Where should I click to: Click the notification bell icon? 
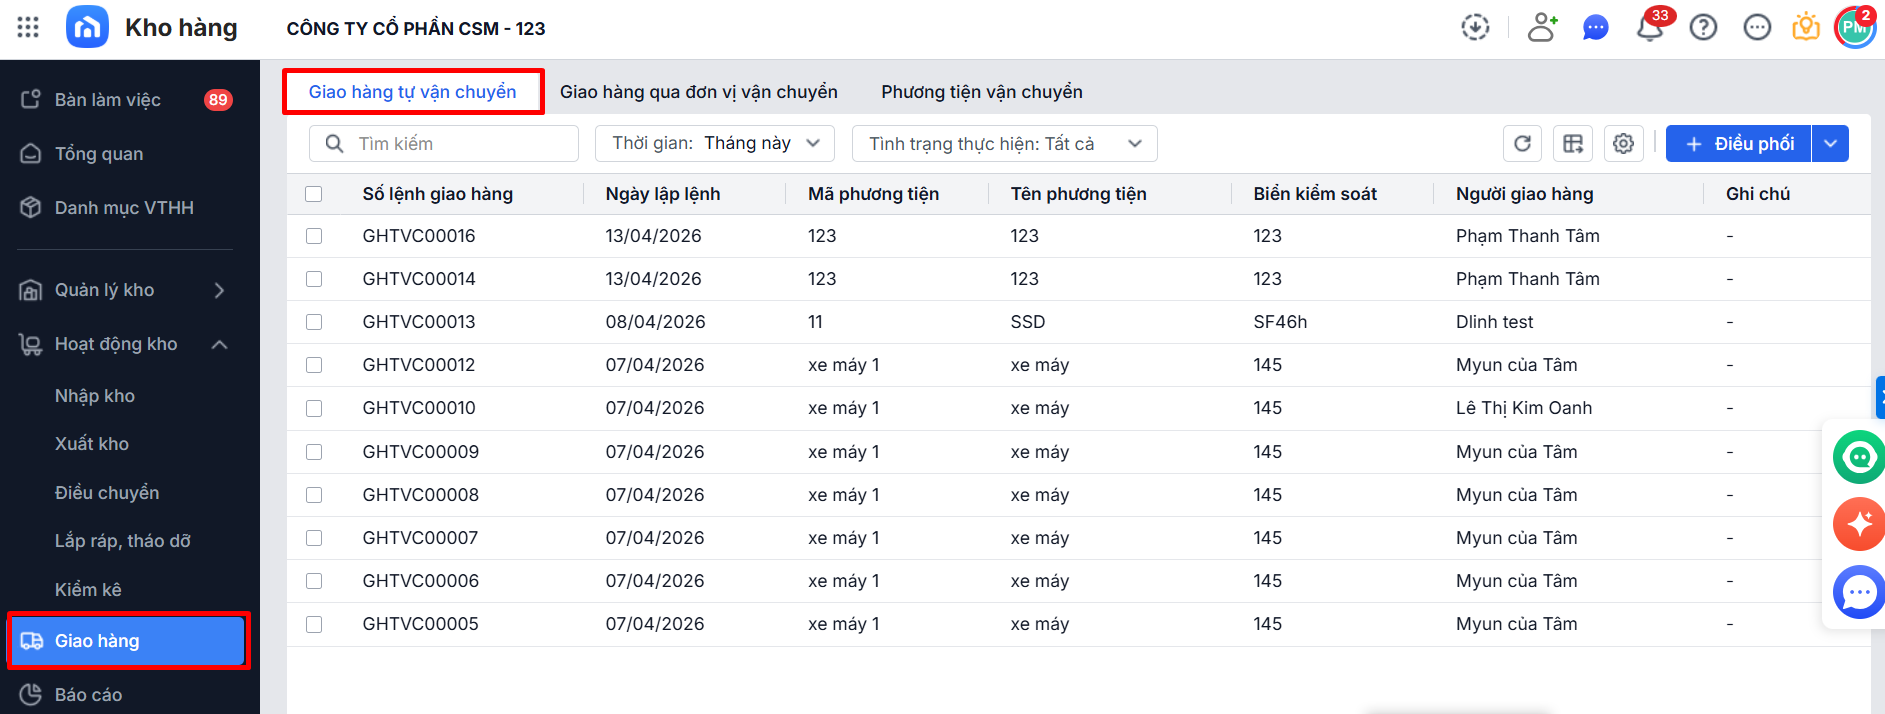coord(1649,27)
